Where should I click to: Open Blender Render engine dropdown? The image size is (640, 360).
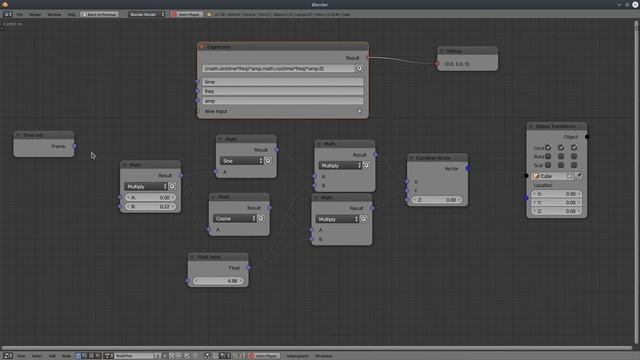pos(147,14)
